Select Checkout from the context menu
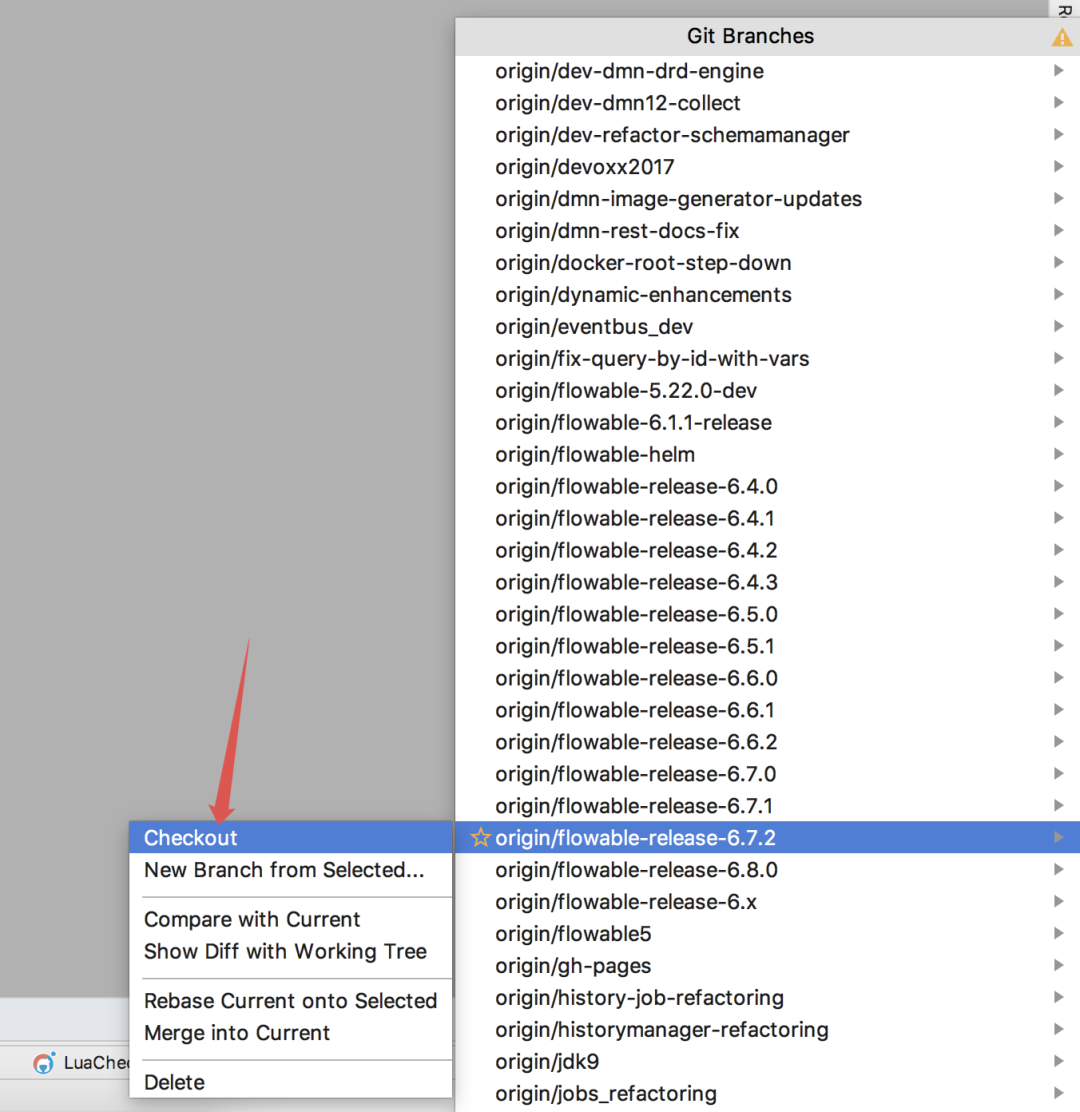This screenshot has width=1080, height=1112. pyautogui.click(x=291, y=838)
